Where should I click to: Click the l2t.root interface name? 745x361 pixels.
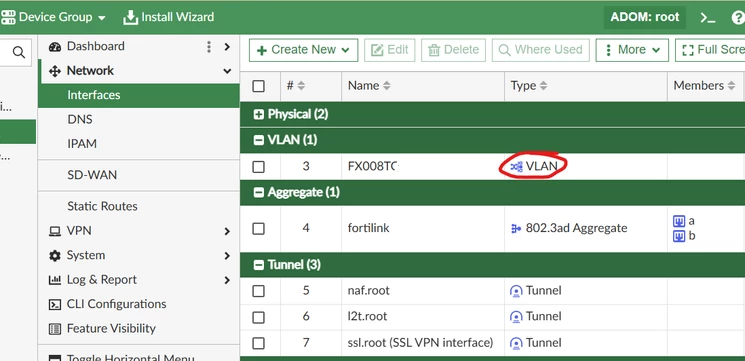click(367, 316)
